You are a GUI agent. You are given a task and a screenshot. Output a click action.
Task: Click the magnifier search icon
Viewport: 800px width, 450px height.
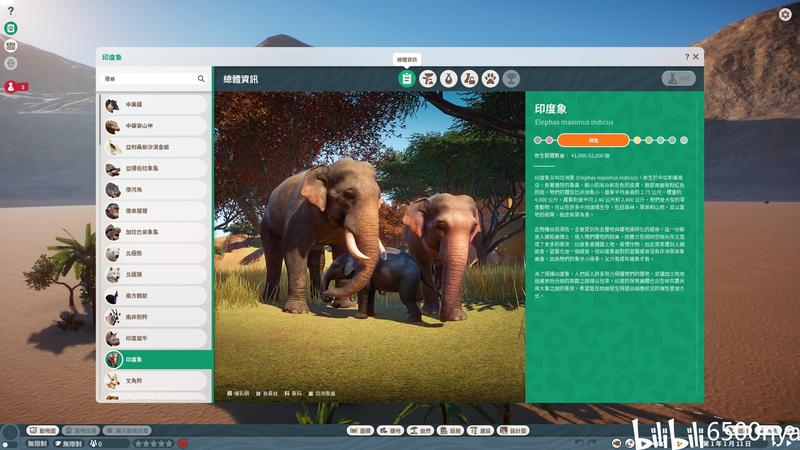201,79
